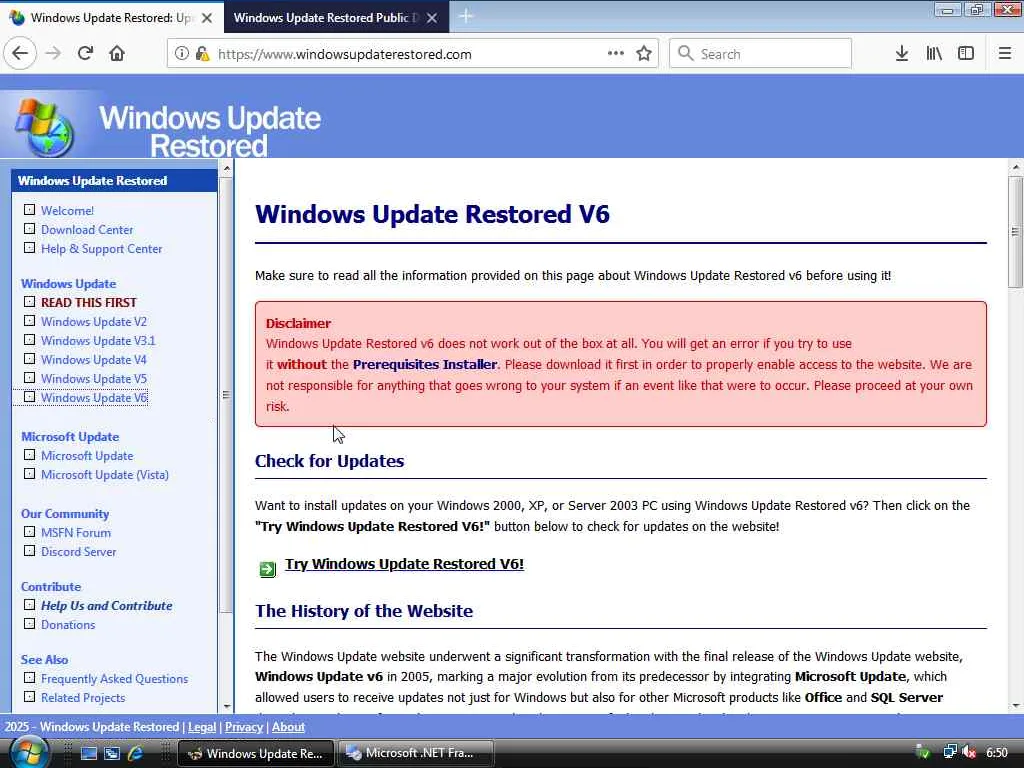Click the Show Desktop quick launch icon
The image size is (1024, 768).
point(89,753)
